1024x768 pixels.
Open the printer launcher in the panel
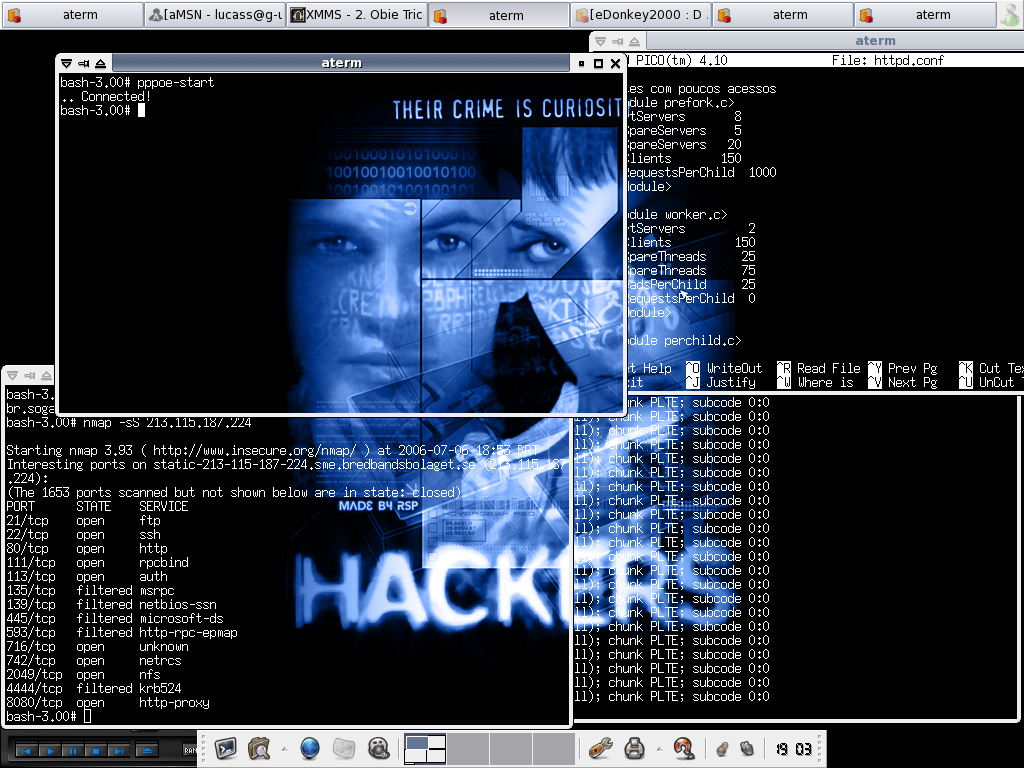click(634, 748)
